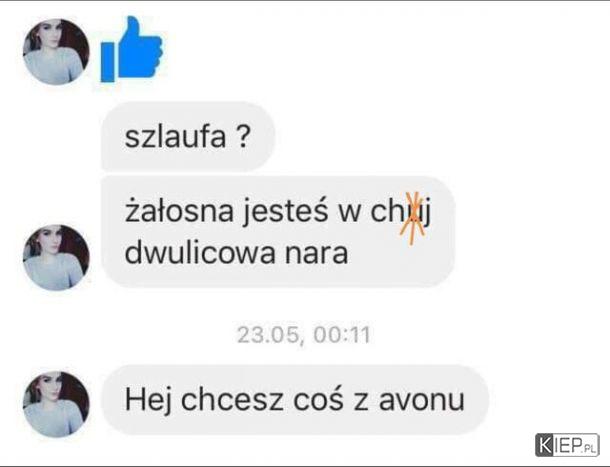The image size is (610, 467).
Task: Click the word 'avonu' in last message
Action: point(422,400)
